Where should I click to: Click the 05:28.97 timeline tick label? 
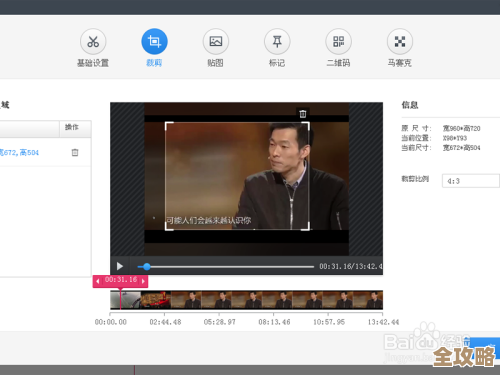(x=220, y=322)
